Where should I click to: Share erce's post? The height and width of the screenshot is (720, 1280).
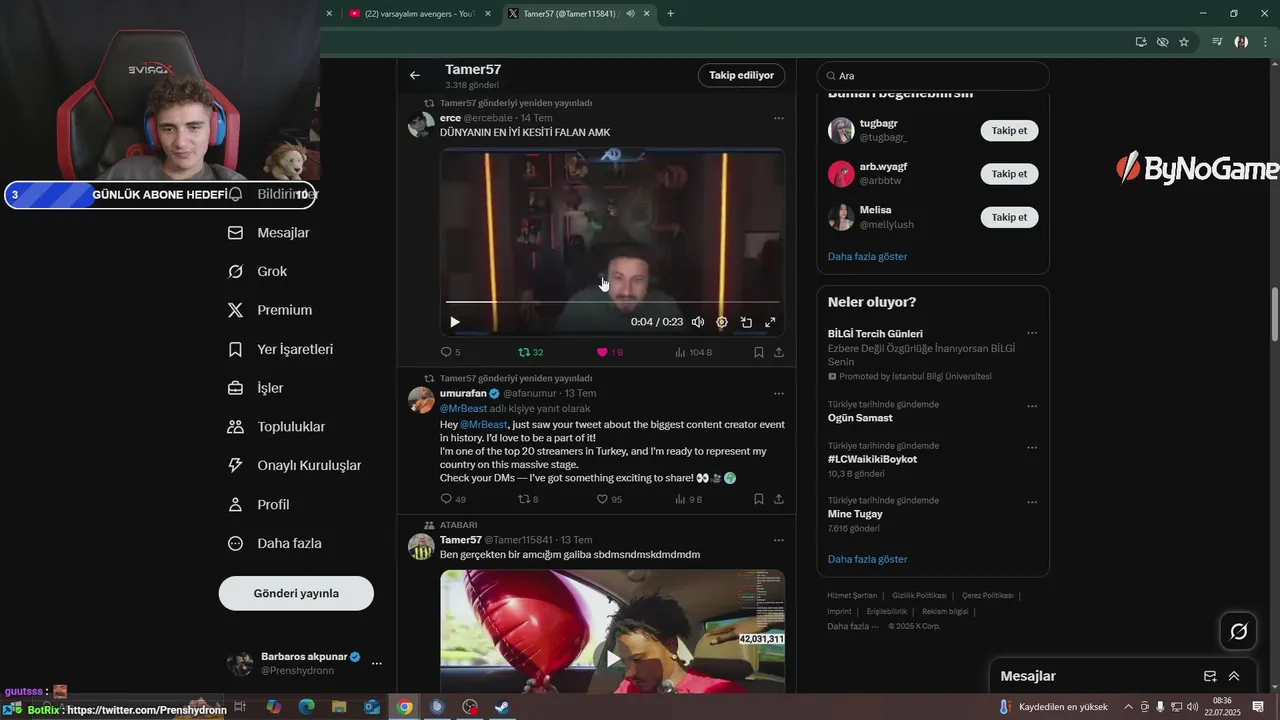tap(778, 352)
